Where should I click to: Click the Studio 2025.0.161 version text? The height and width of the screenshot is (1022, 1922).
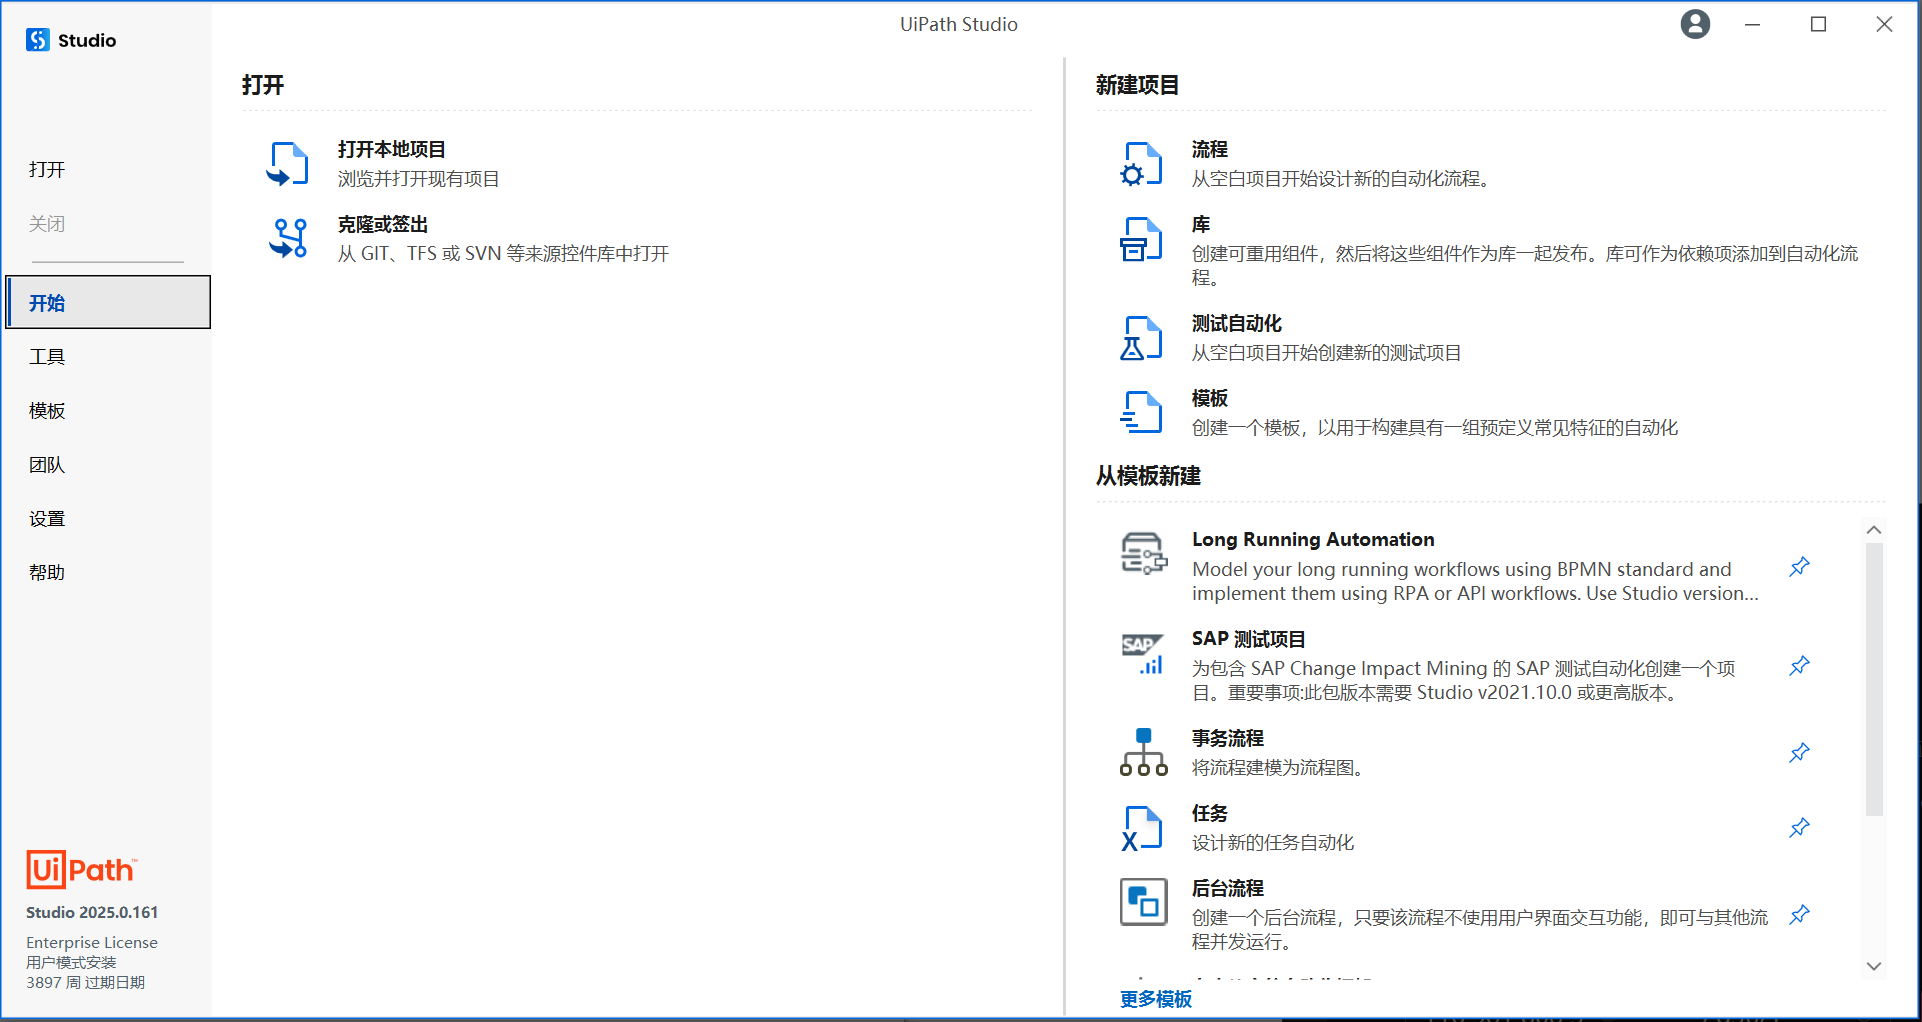point(92,912)
